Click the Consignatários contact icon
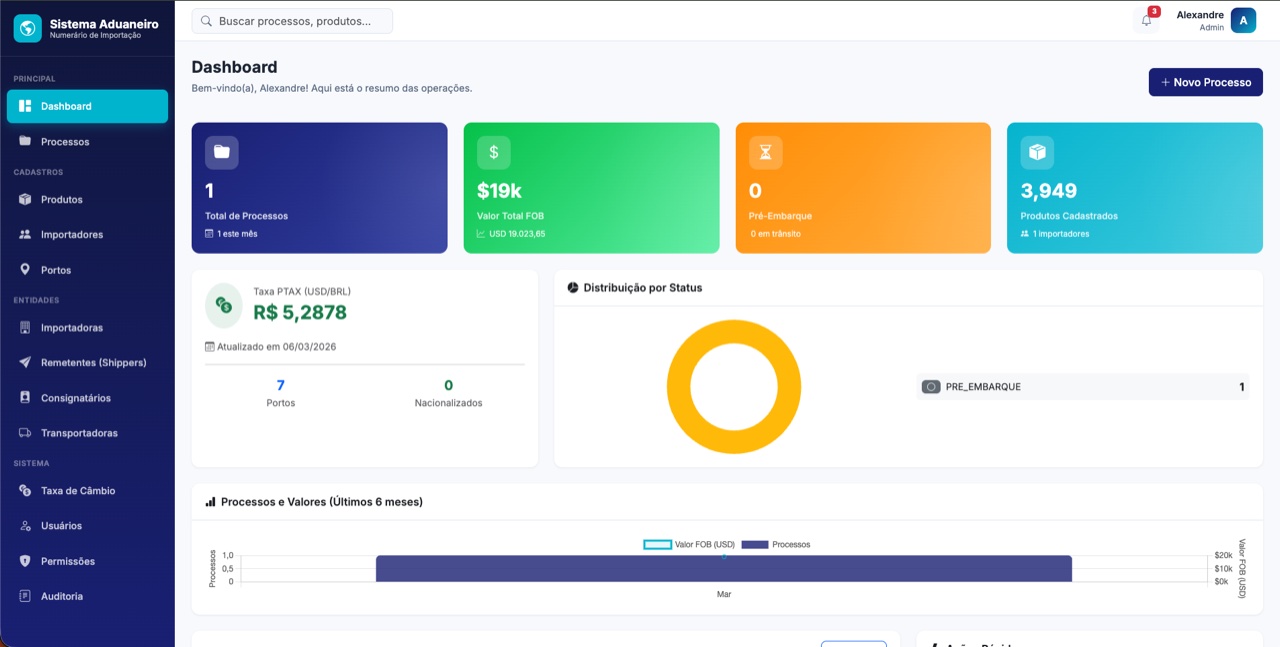This screenshot has width=1280, height=647. pyautogui.click(x=25, y=398)
